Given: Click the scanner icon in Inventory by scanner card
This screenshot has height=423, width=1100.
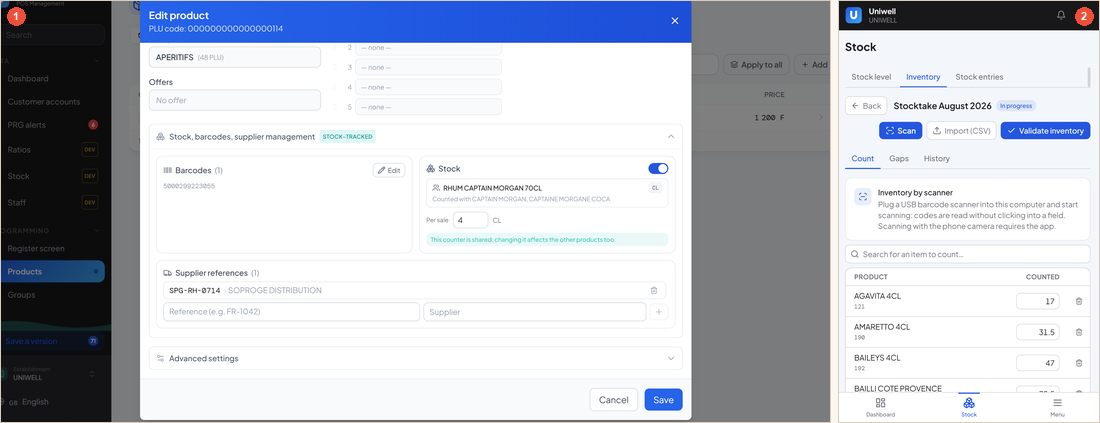Looking at the screenshot, I should (862, 197).
